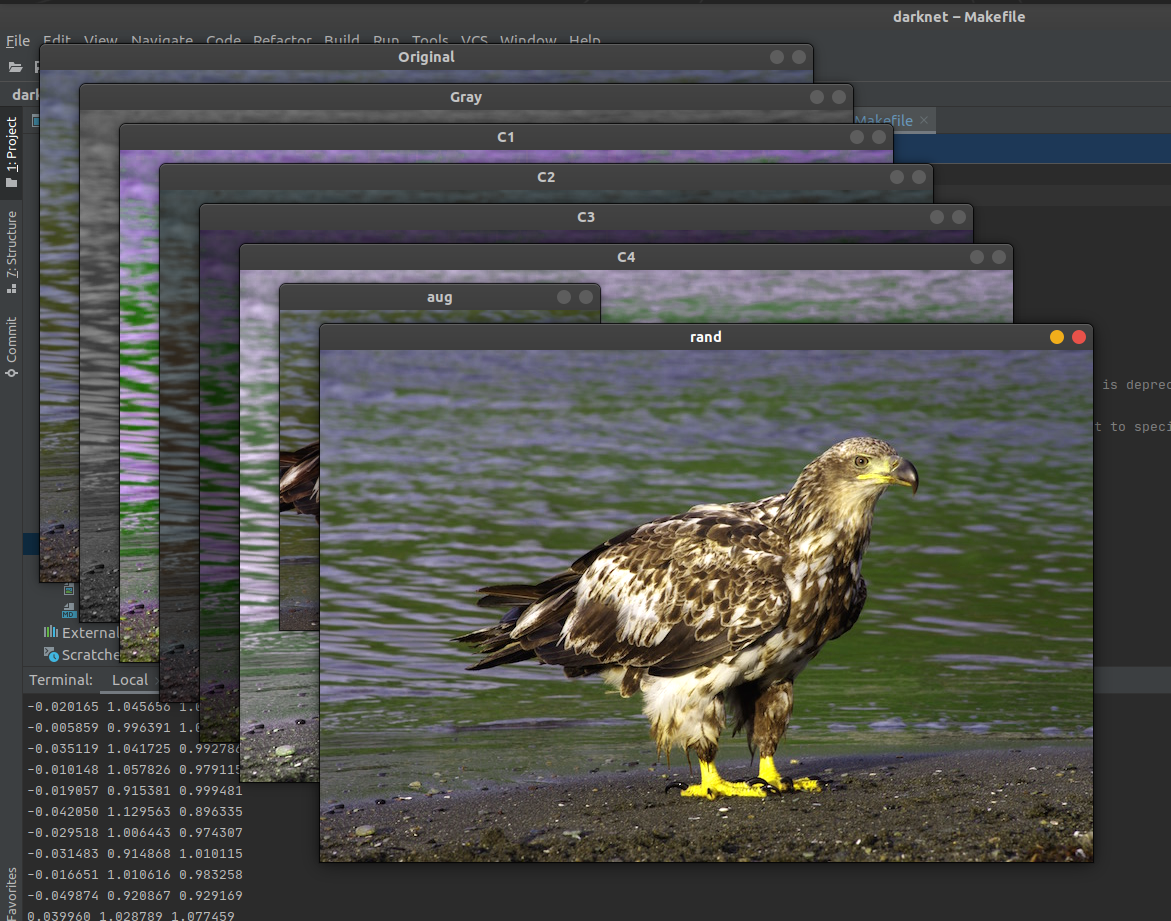Minimize the aug window
This screenshot has height=921, width=1171.
564,297
